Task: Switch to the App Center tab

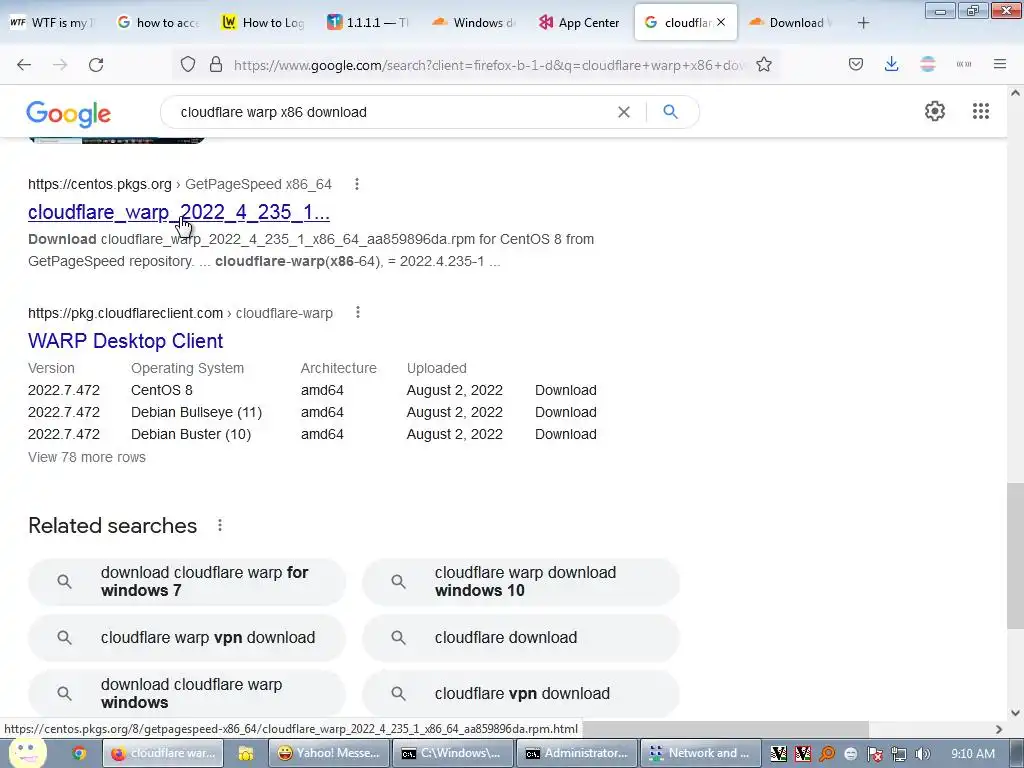Action: (579, 23)
